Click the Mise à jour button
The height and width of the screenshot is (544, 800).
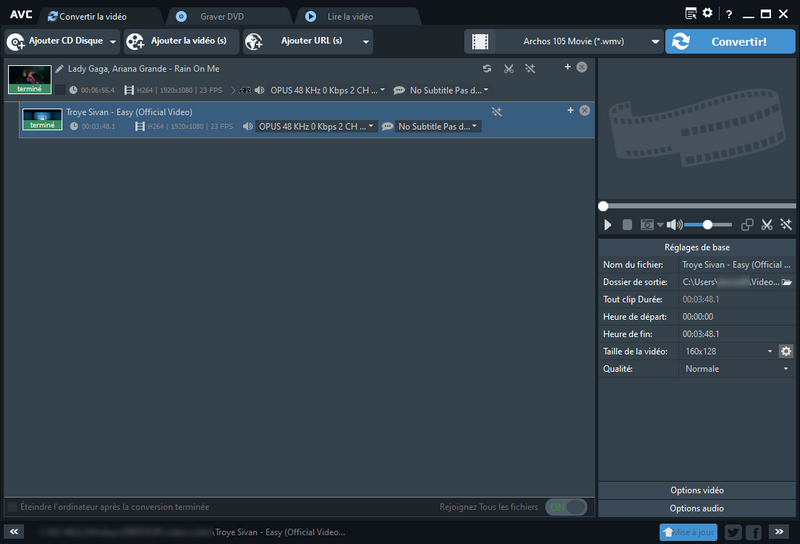688,532
